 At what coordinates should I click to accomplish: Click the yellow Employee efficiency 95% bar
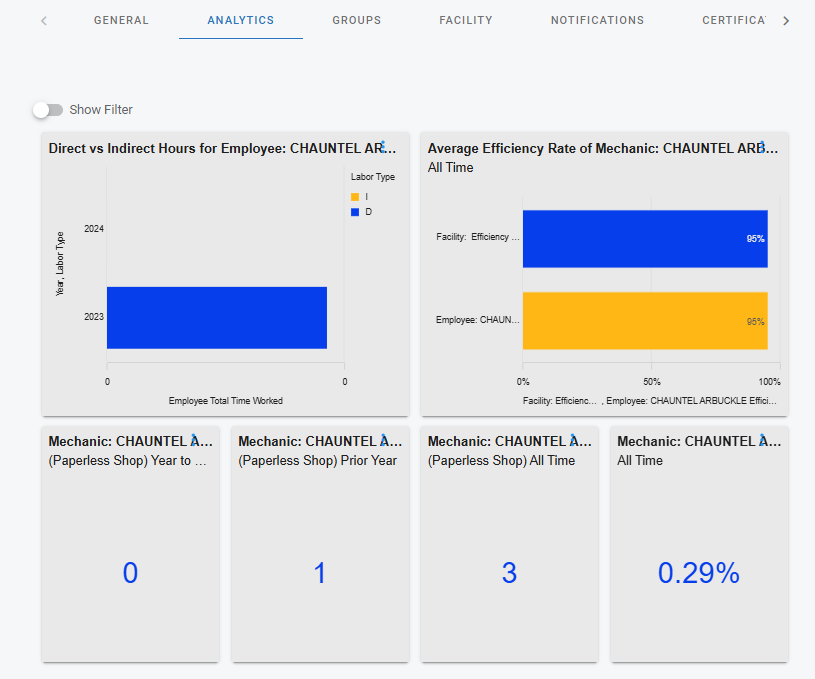[x=644, y=320]
